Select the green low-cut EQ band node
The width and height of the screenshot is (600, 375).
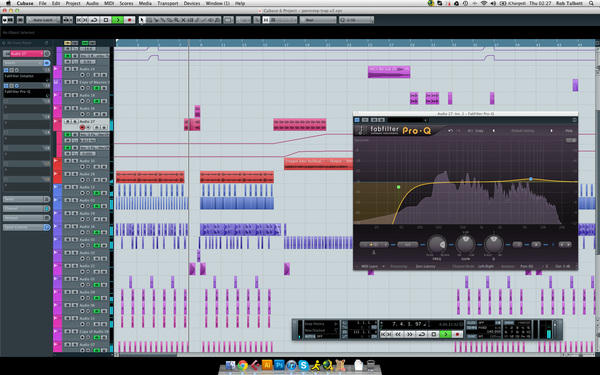398,187
